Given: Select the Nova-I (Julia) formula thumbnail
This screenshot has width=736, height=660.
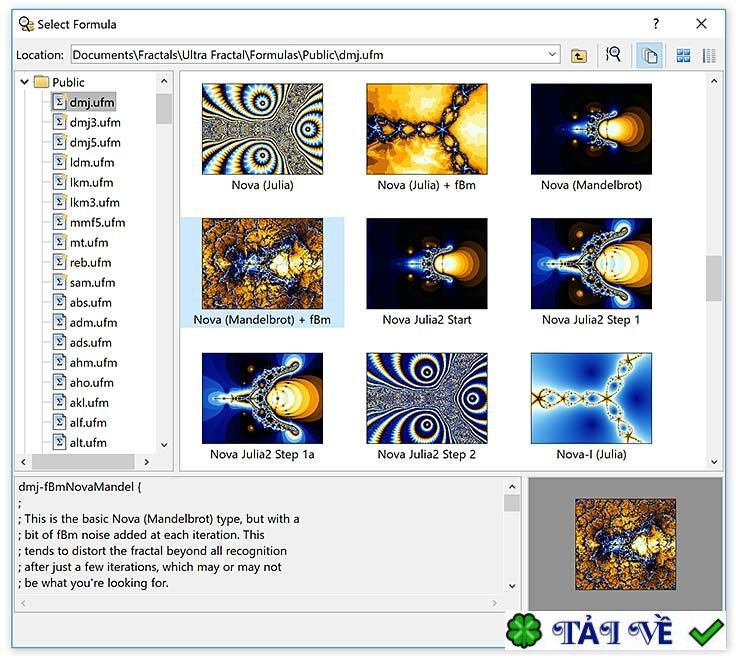Looking at the screenshot, I should tap(591, 397).
